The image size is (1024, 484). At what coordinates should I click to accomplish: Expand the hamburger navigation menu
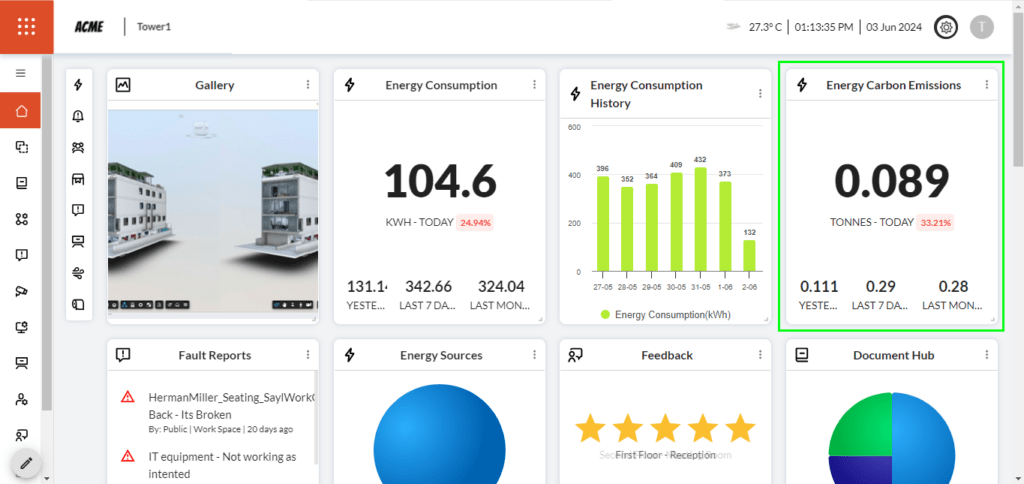pos(20,73)
